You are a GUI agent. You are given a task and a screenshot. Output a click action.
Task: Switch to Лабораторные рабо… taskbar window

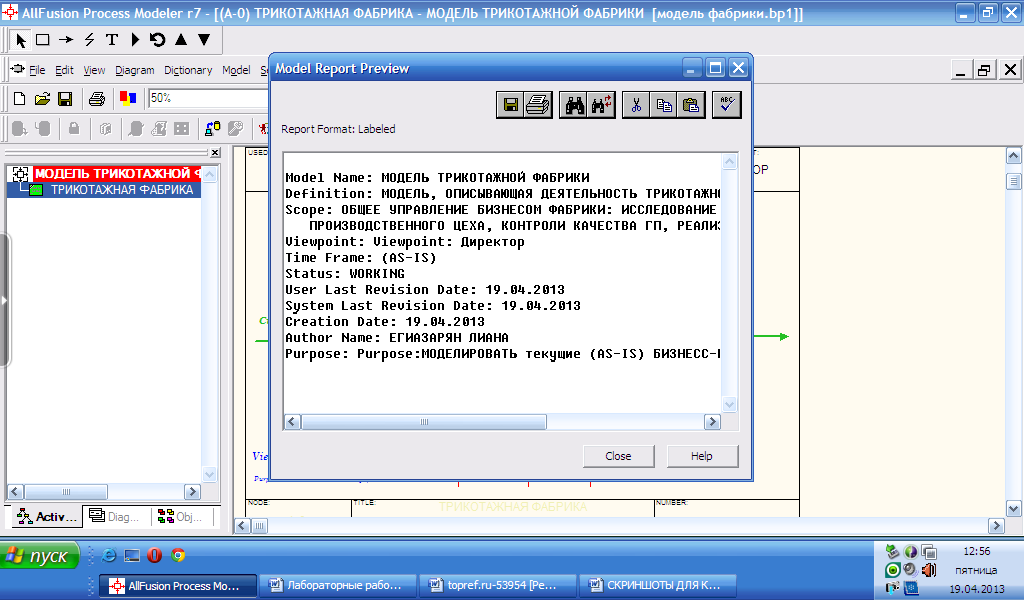(x=338, y=586)
